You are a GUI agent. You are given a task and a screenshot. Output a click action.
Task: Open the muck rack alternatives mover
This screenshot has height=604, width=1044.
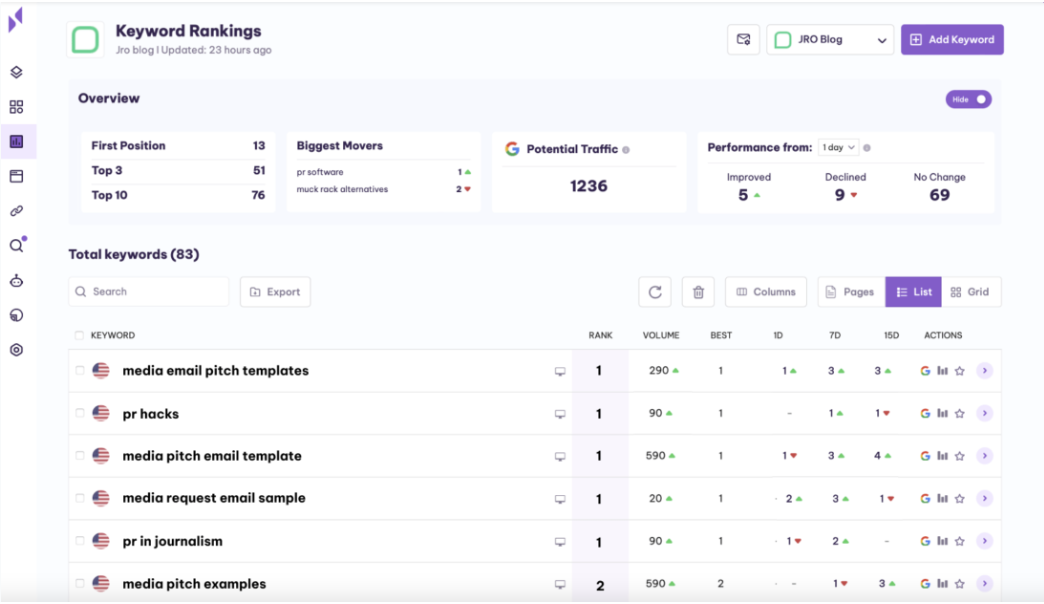342,189
